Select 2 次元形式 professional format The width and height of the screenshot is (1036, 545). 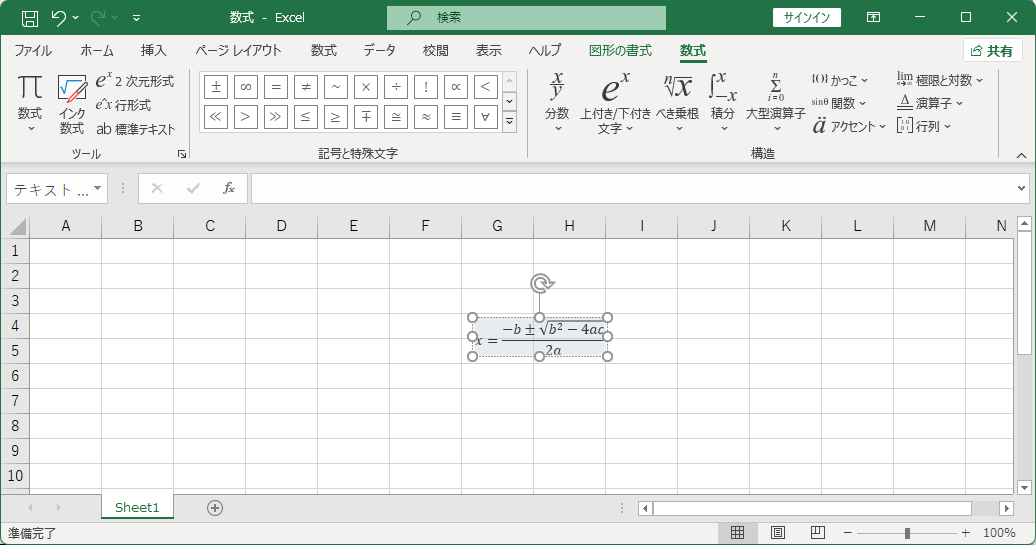(x=135, y=81)
